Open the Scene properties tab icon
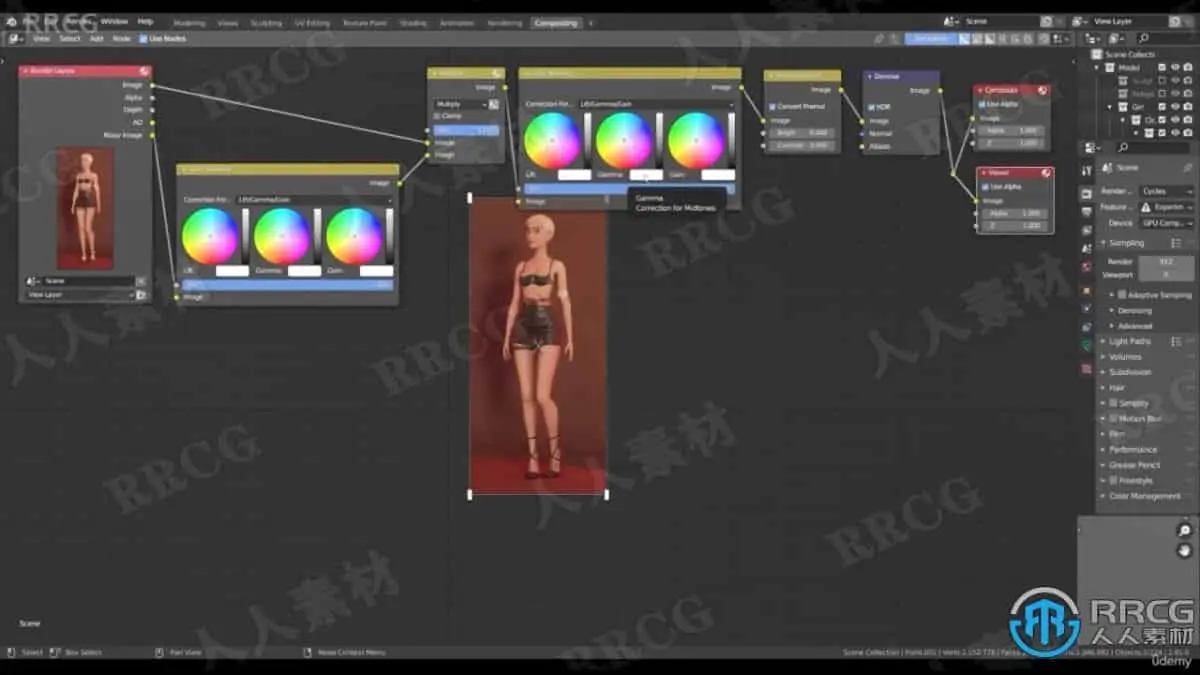1200x675 pixels. pyautogui.click(x=1087, y=249)
